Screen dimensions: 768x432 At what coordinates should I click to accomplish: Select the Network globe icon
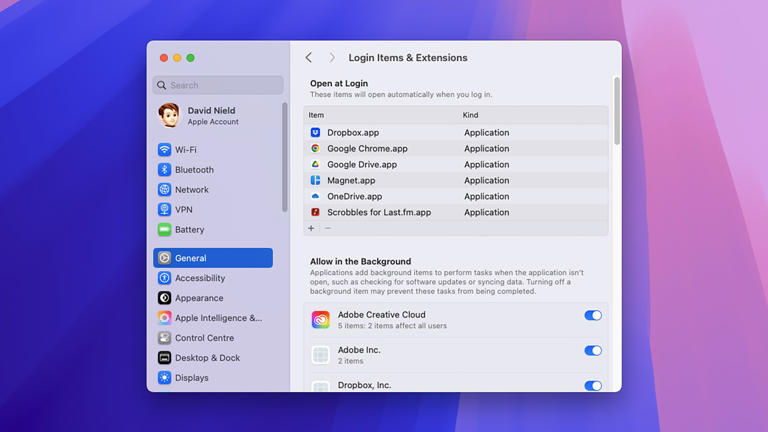pos(165,190)
